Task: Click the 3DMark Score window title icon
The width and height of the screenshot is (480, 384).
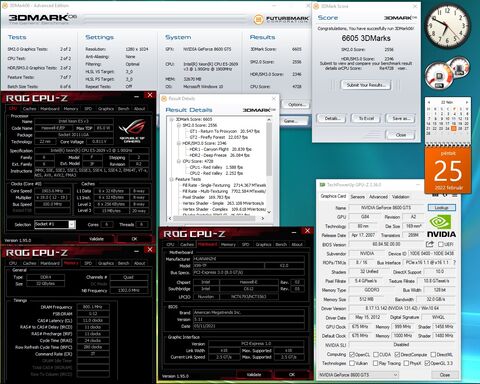Action: [317, 6]
